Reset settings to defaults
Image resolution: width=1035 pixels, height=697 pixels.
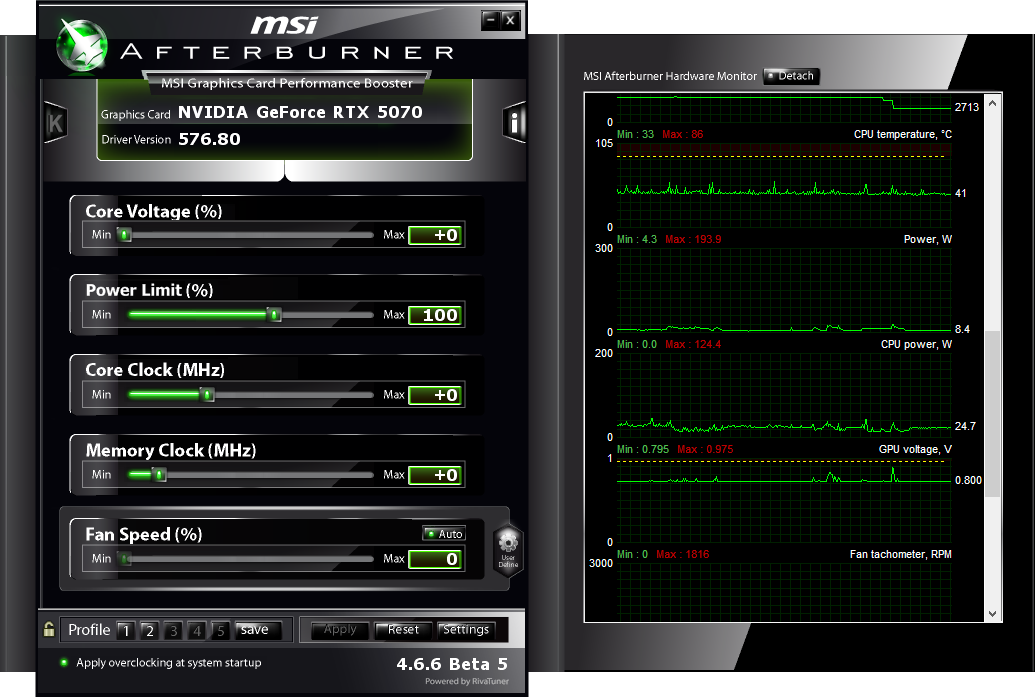(403, 630)
